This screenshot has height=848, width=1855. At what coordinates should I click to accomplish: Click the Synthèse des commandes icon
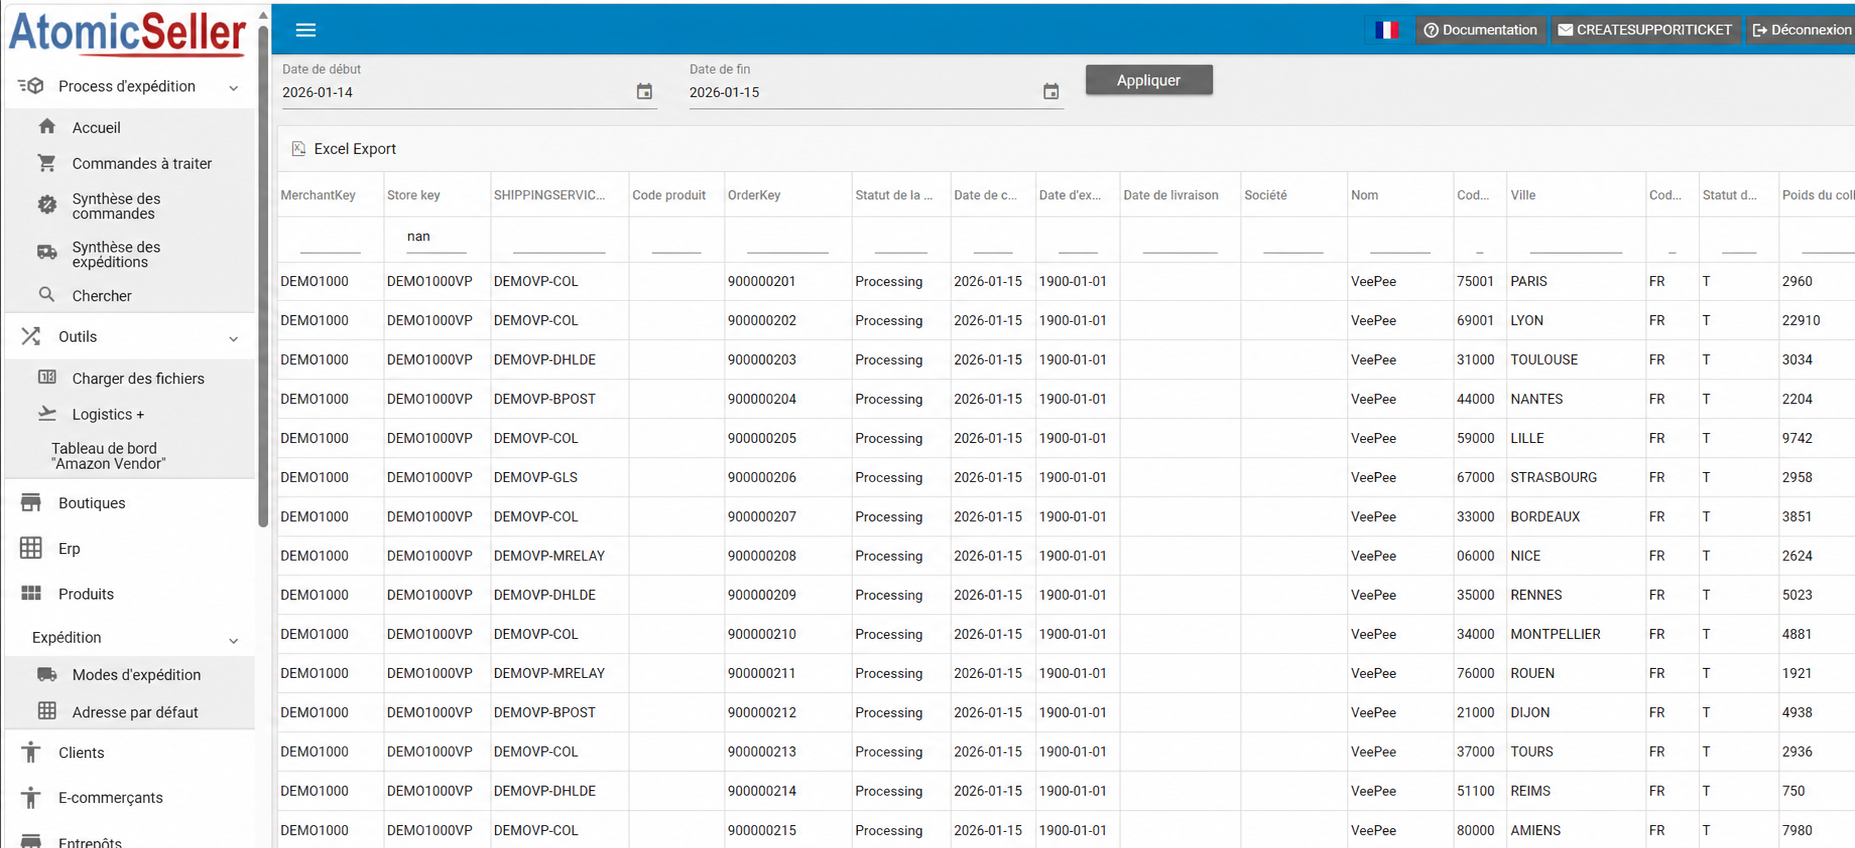(47, 205)
